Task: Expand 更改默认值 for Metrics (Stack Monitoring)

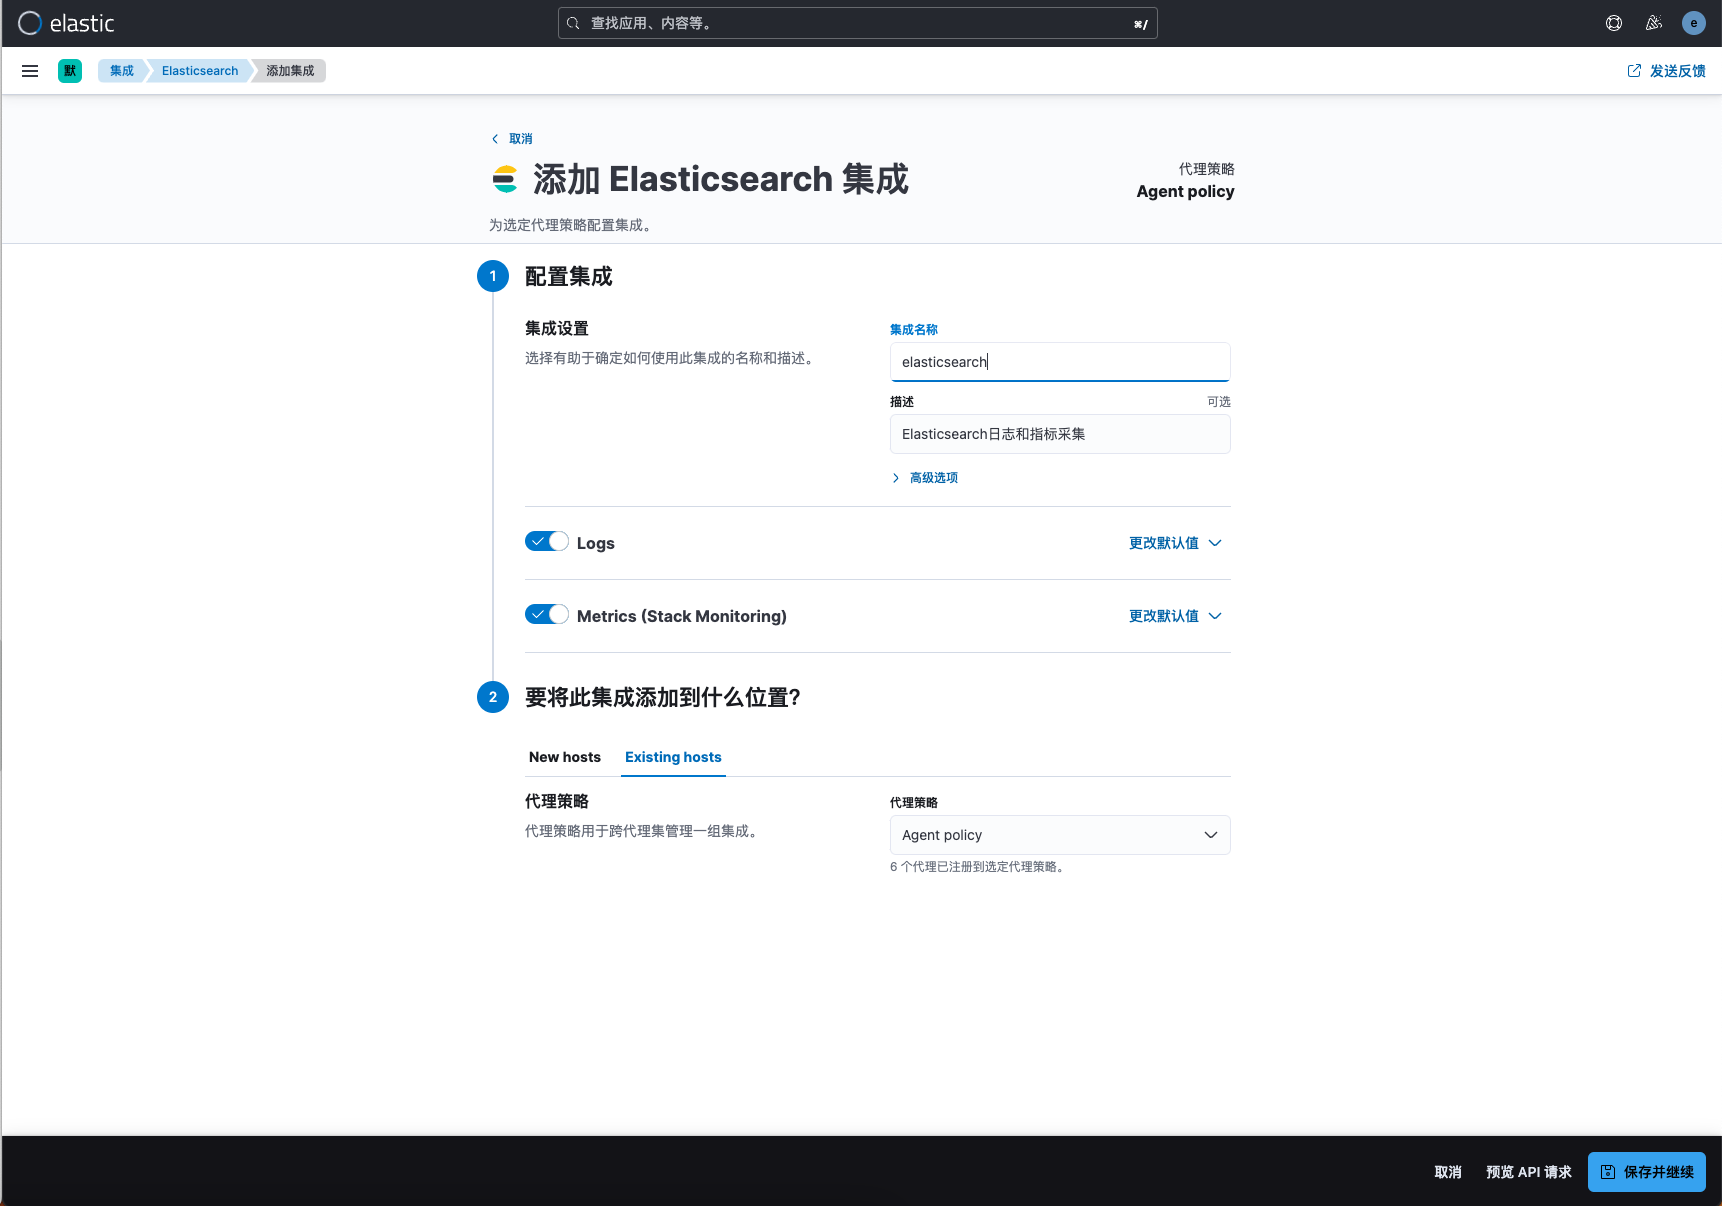Action: click(x=1175, y=616)
